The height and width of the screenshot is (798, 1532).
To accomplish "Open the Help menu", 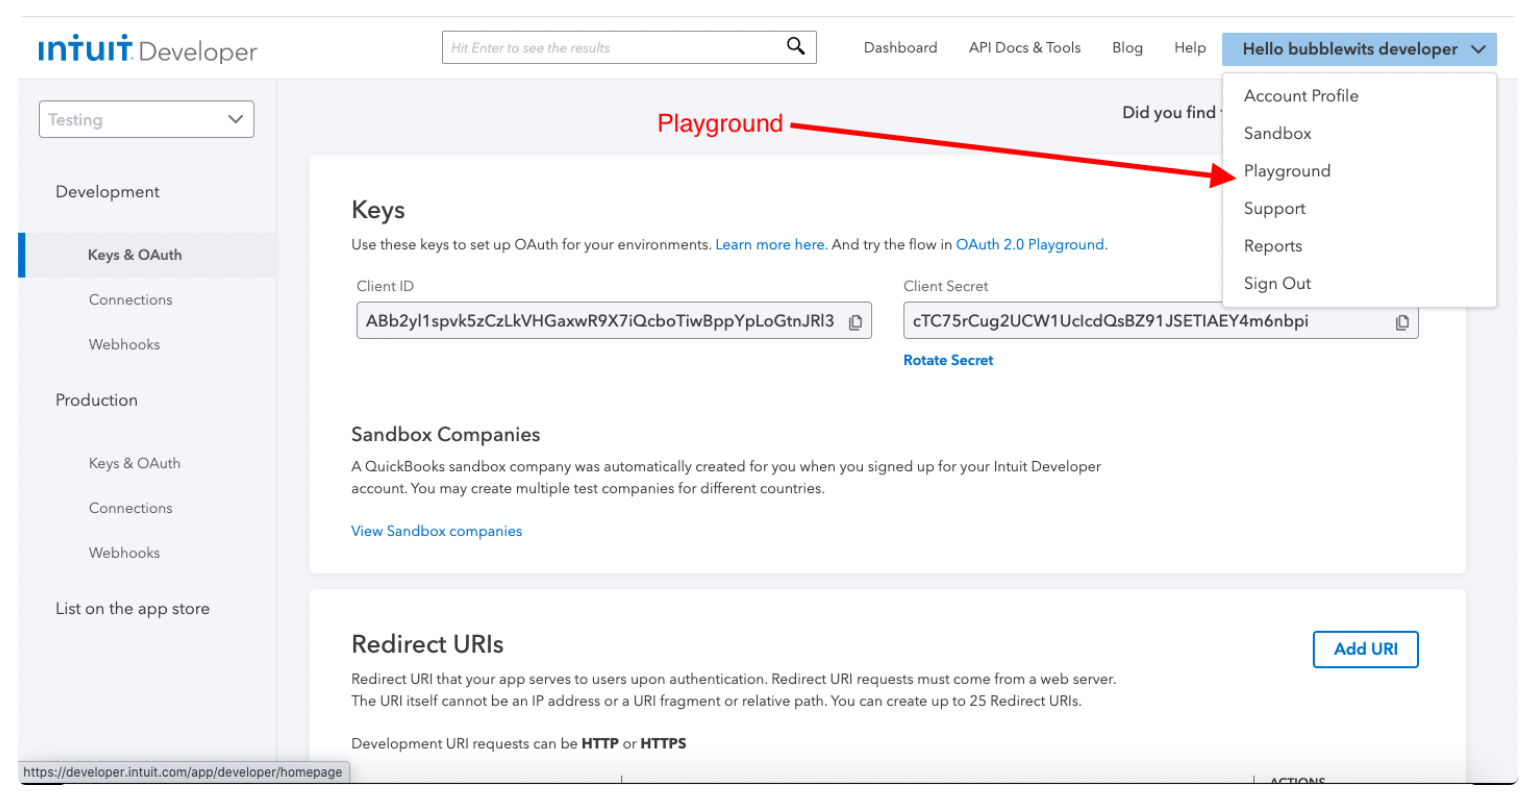I will (1190, 47).
